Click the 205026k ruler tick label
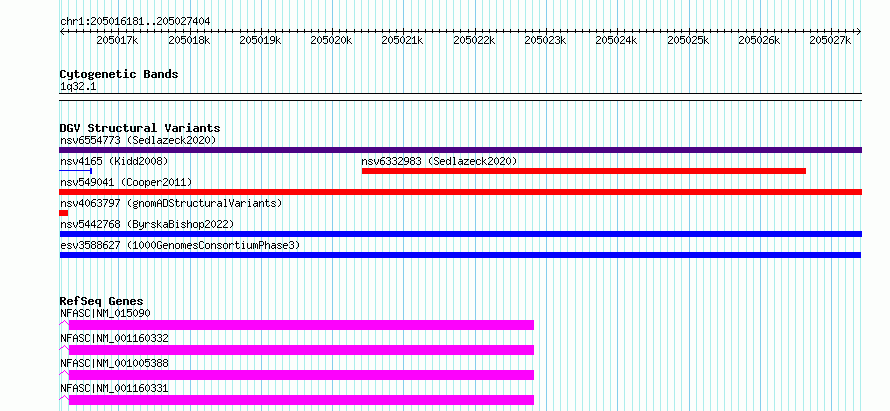The height and width of the screenshot is (411, 890). 759,40
